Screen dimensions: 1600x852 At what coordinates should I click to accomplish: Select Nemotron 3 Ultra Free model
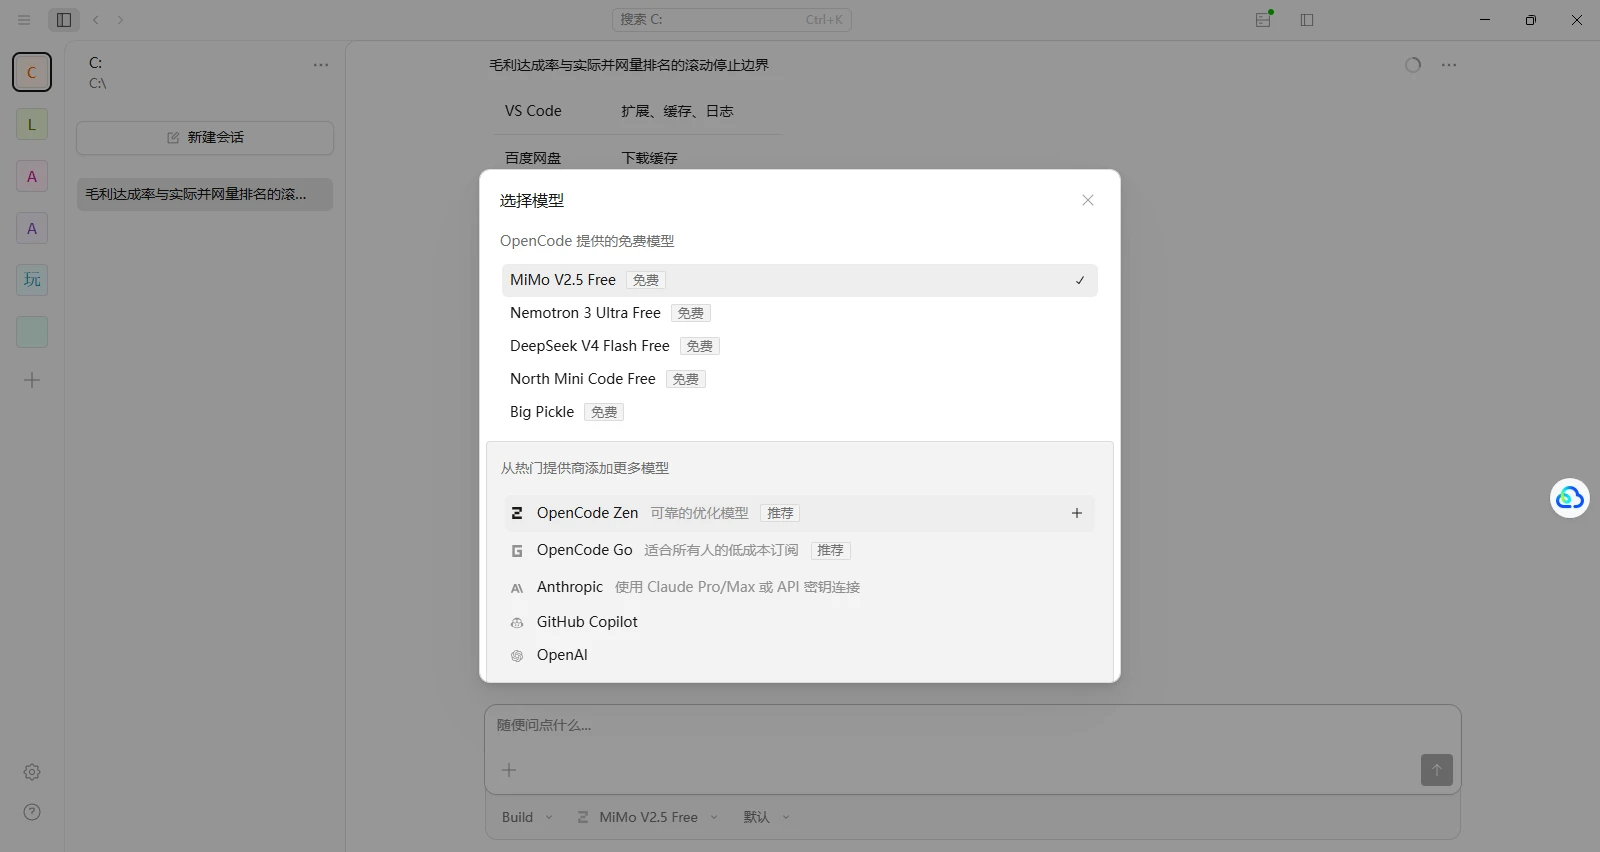pyautogui.click(x=800, y=313)
